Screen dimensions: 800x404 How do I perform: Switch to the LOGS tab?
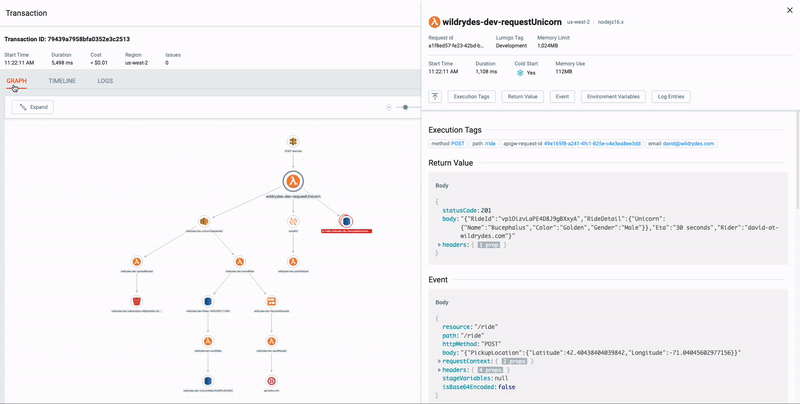(105, 81)
